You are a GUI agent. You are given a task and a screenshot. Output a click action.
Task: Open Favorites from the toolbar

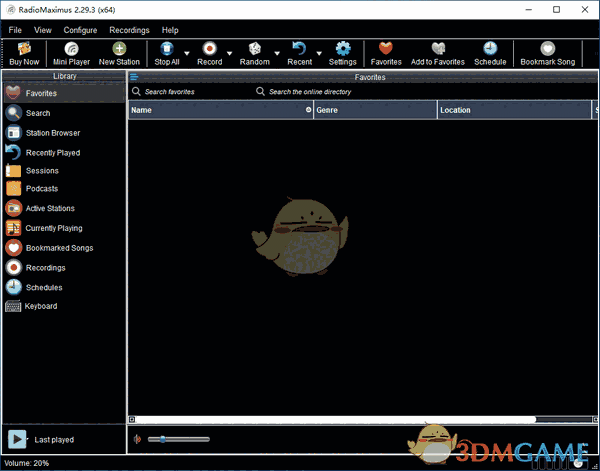tap(386, 54)
